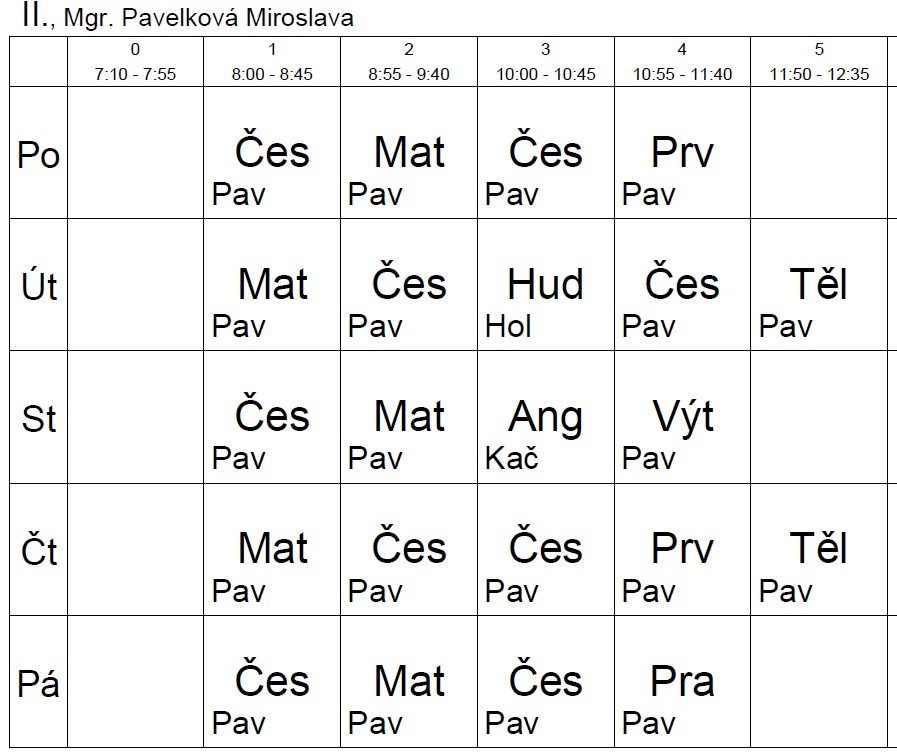Click teacher code Hol in Tuesday's Hud cell
Image resolution: width=897 pixels, height=755 pixels.
coord(508,327)
